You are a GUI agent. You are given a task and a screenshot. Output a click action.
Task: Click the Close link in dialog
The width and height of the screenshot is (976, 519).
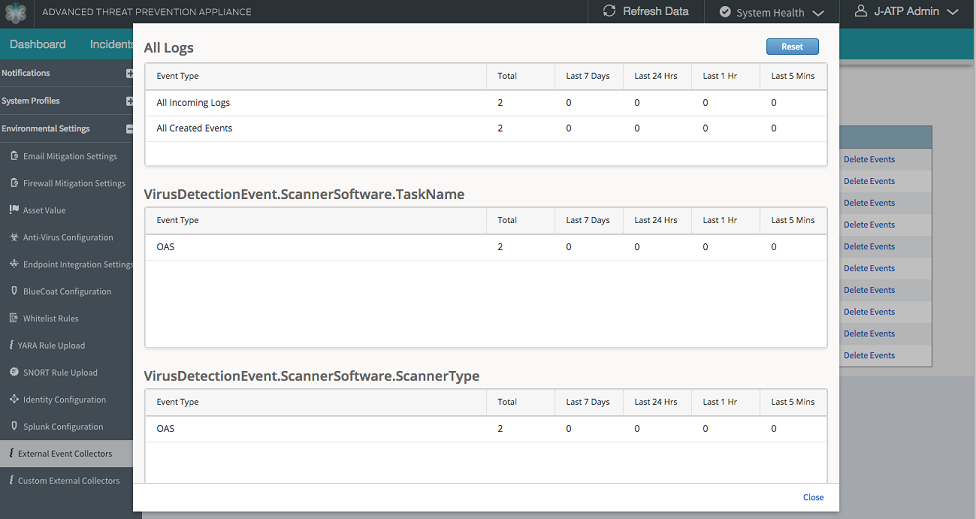tap(813, 497)
